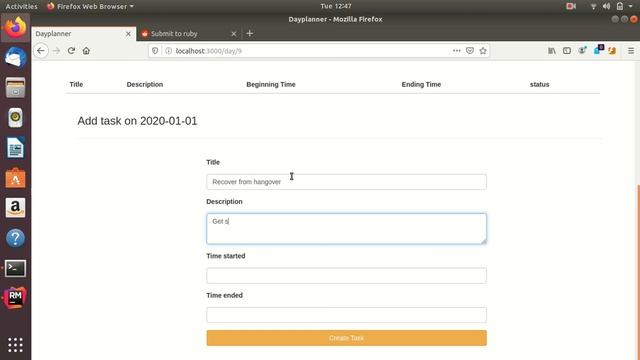Click the Time started field
Viewport: 640px width, 360px height.
point(346,276)
